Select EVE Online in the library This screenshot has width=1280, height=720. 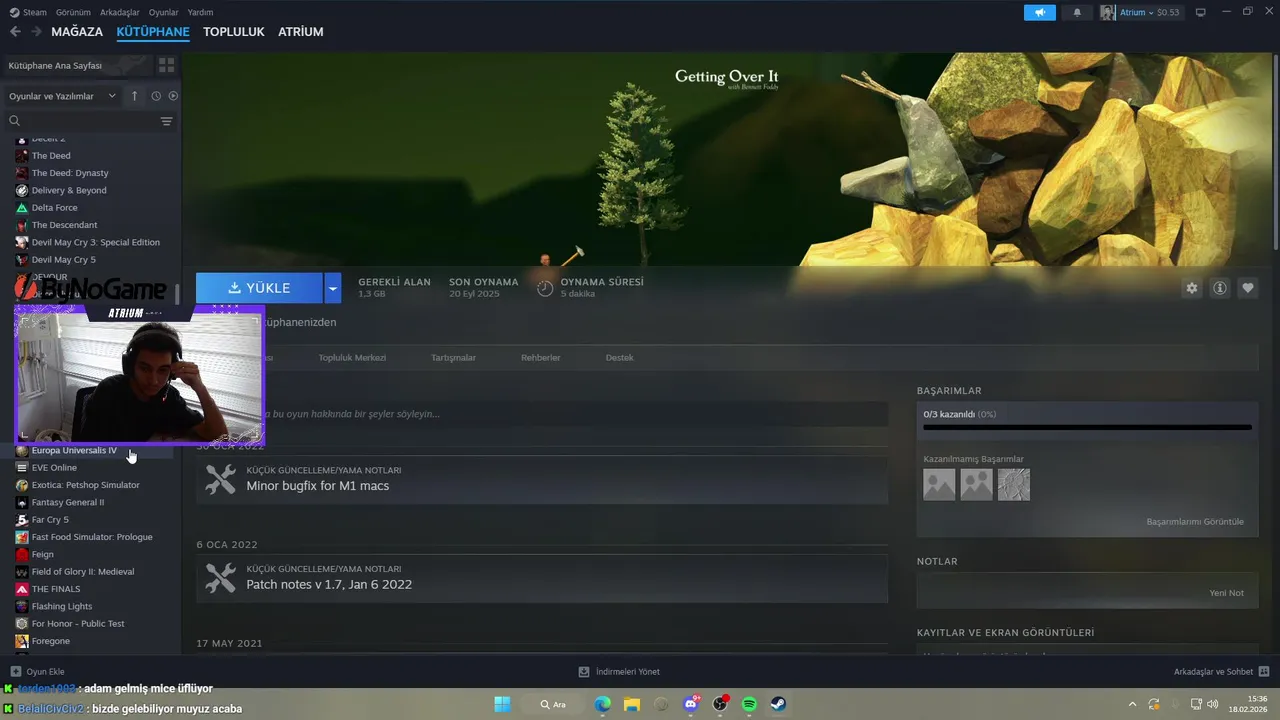point(54,468)
